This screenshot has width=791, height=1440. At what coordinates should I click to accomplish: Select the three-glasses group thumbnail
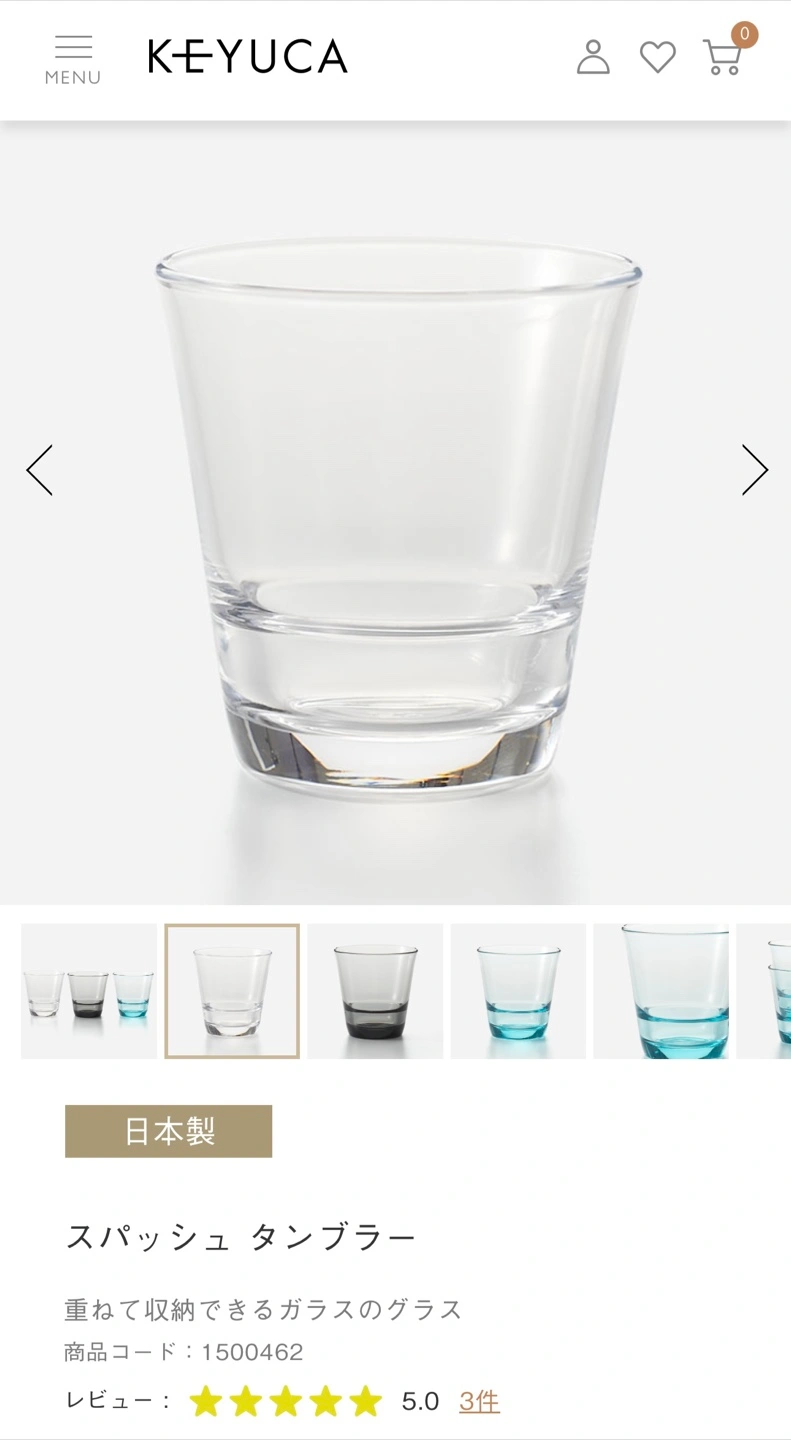[x=89, y=991]
